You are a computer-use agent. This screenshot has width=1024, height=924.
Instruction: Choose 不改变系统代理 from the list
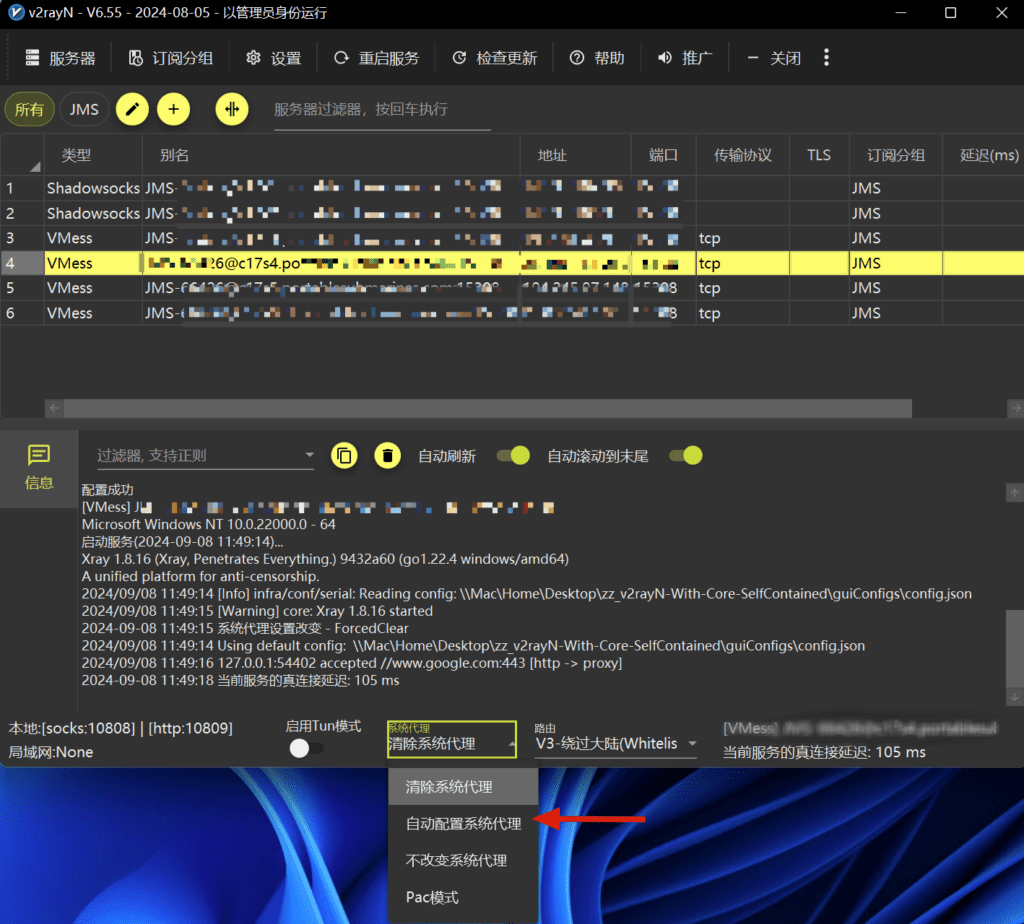tap(463, 861)
